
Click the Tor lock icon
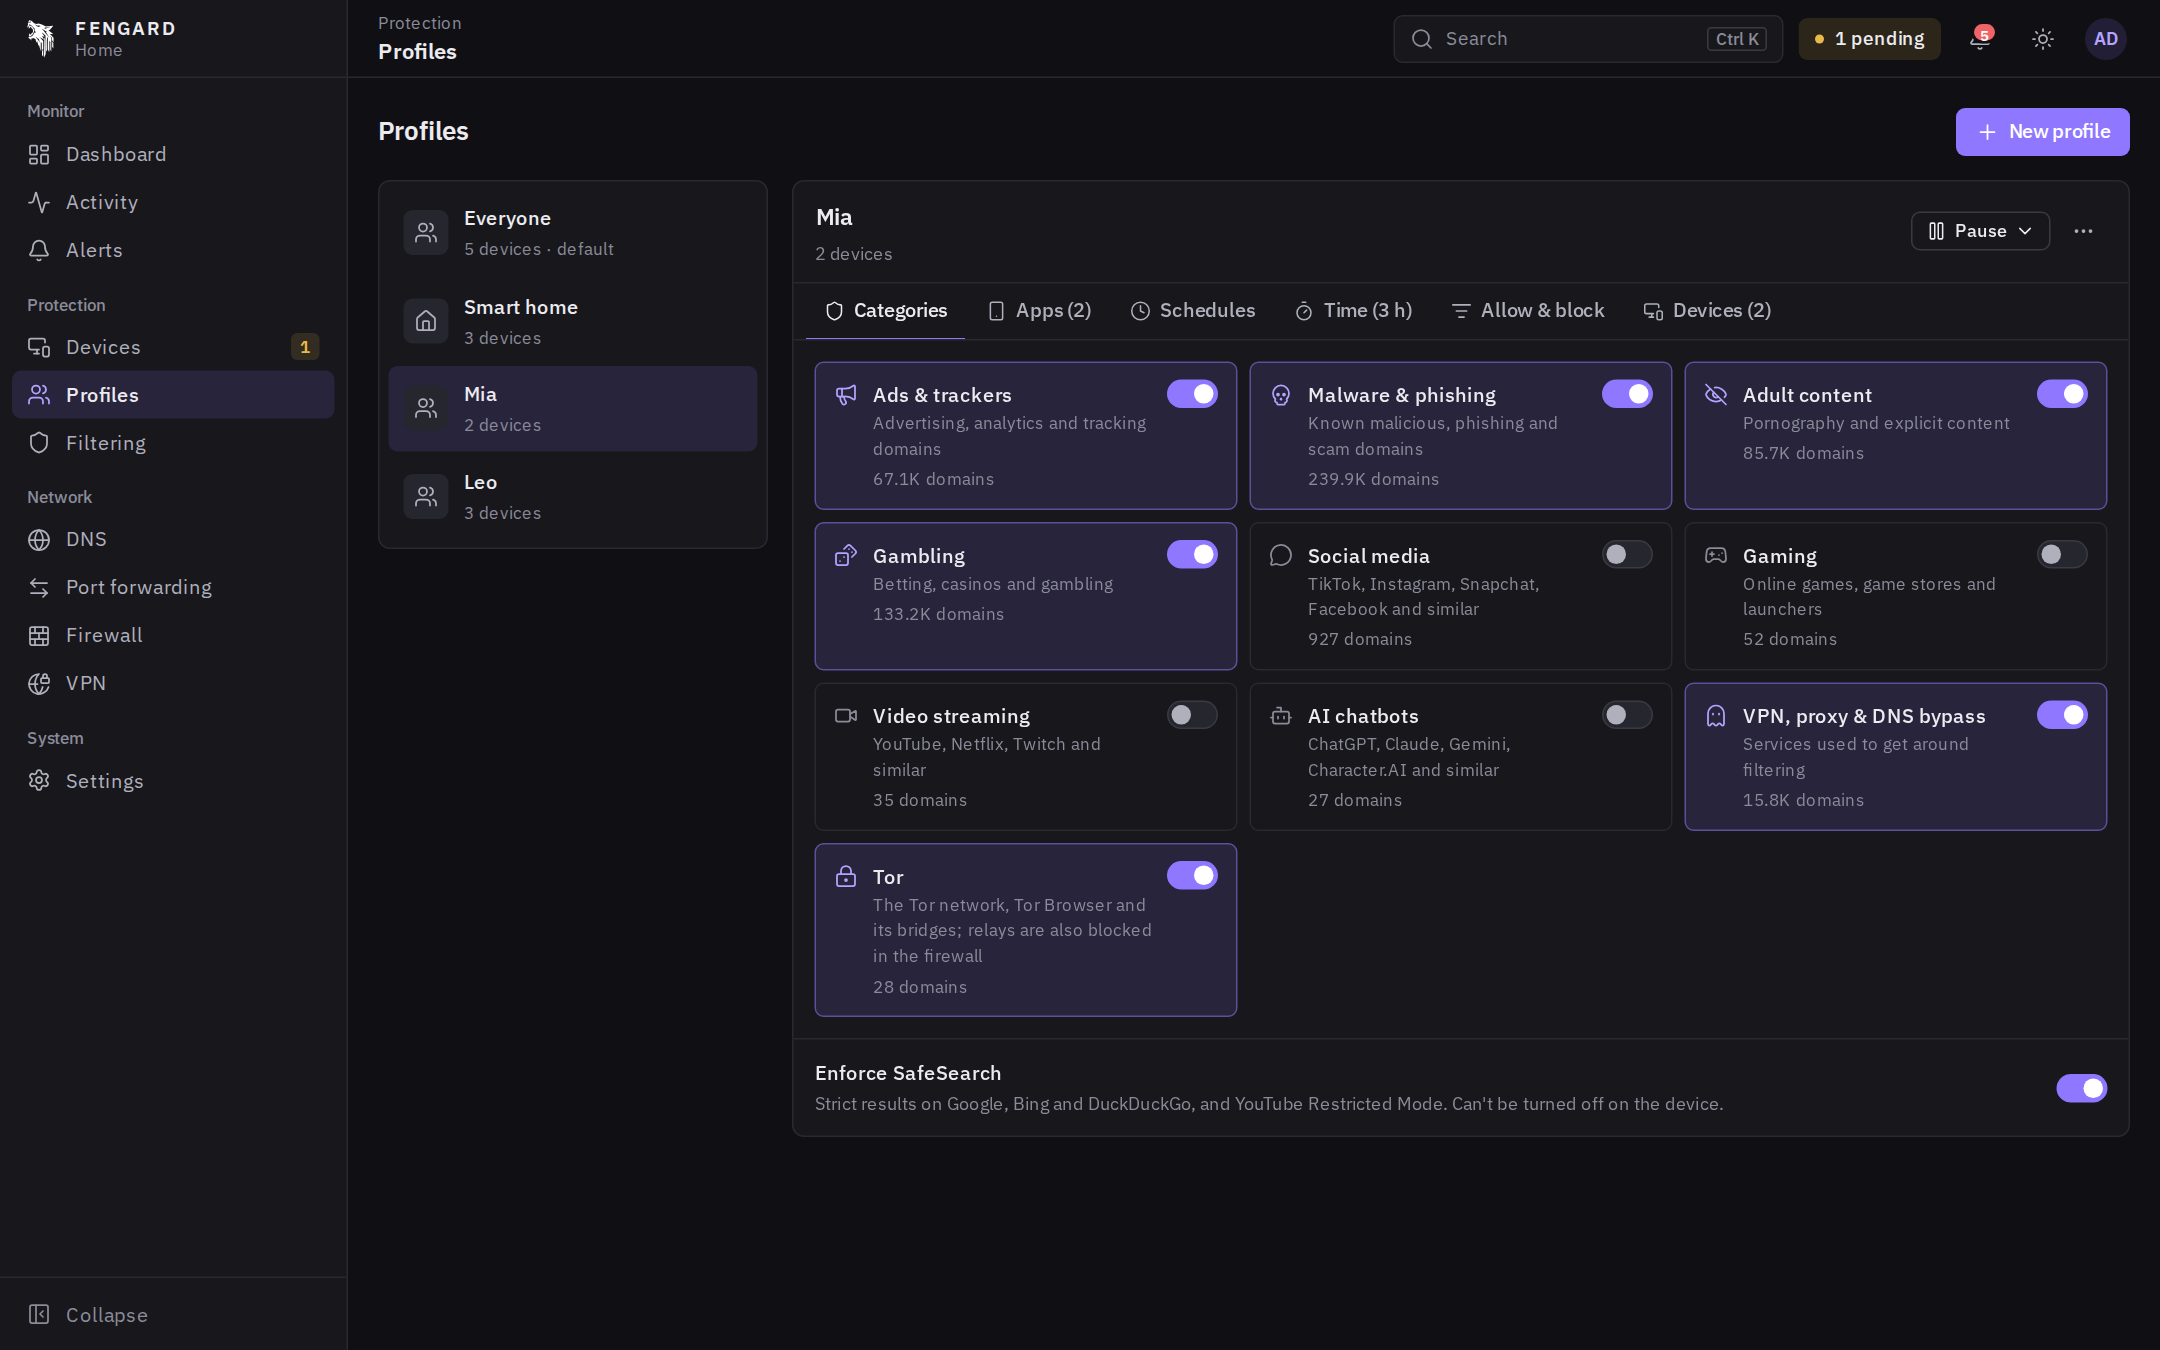pos(846,876)
